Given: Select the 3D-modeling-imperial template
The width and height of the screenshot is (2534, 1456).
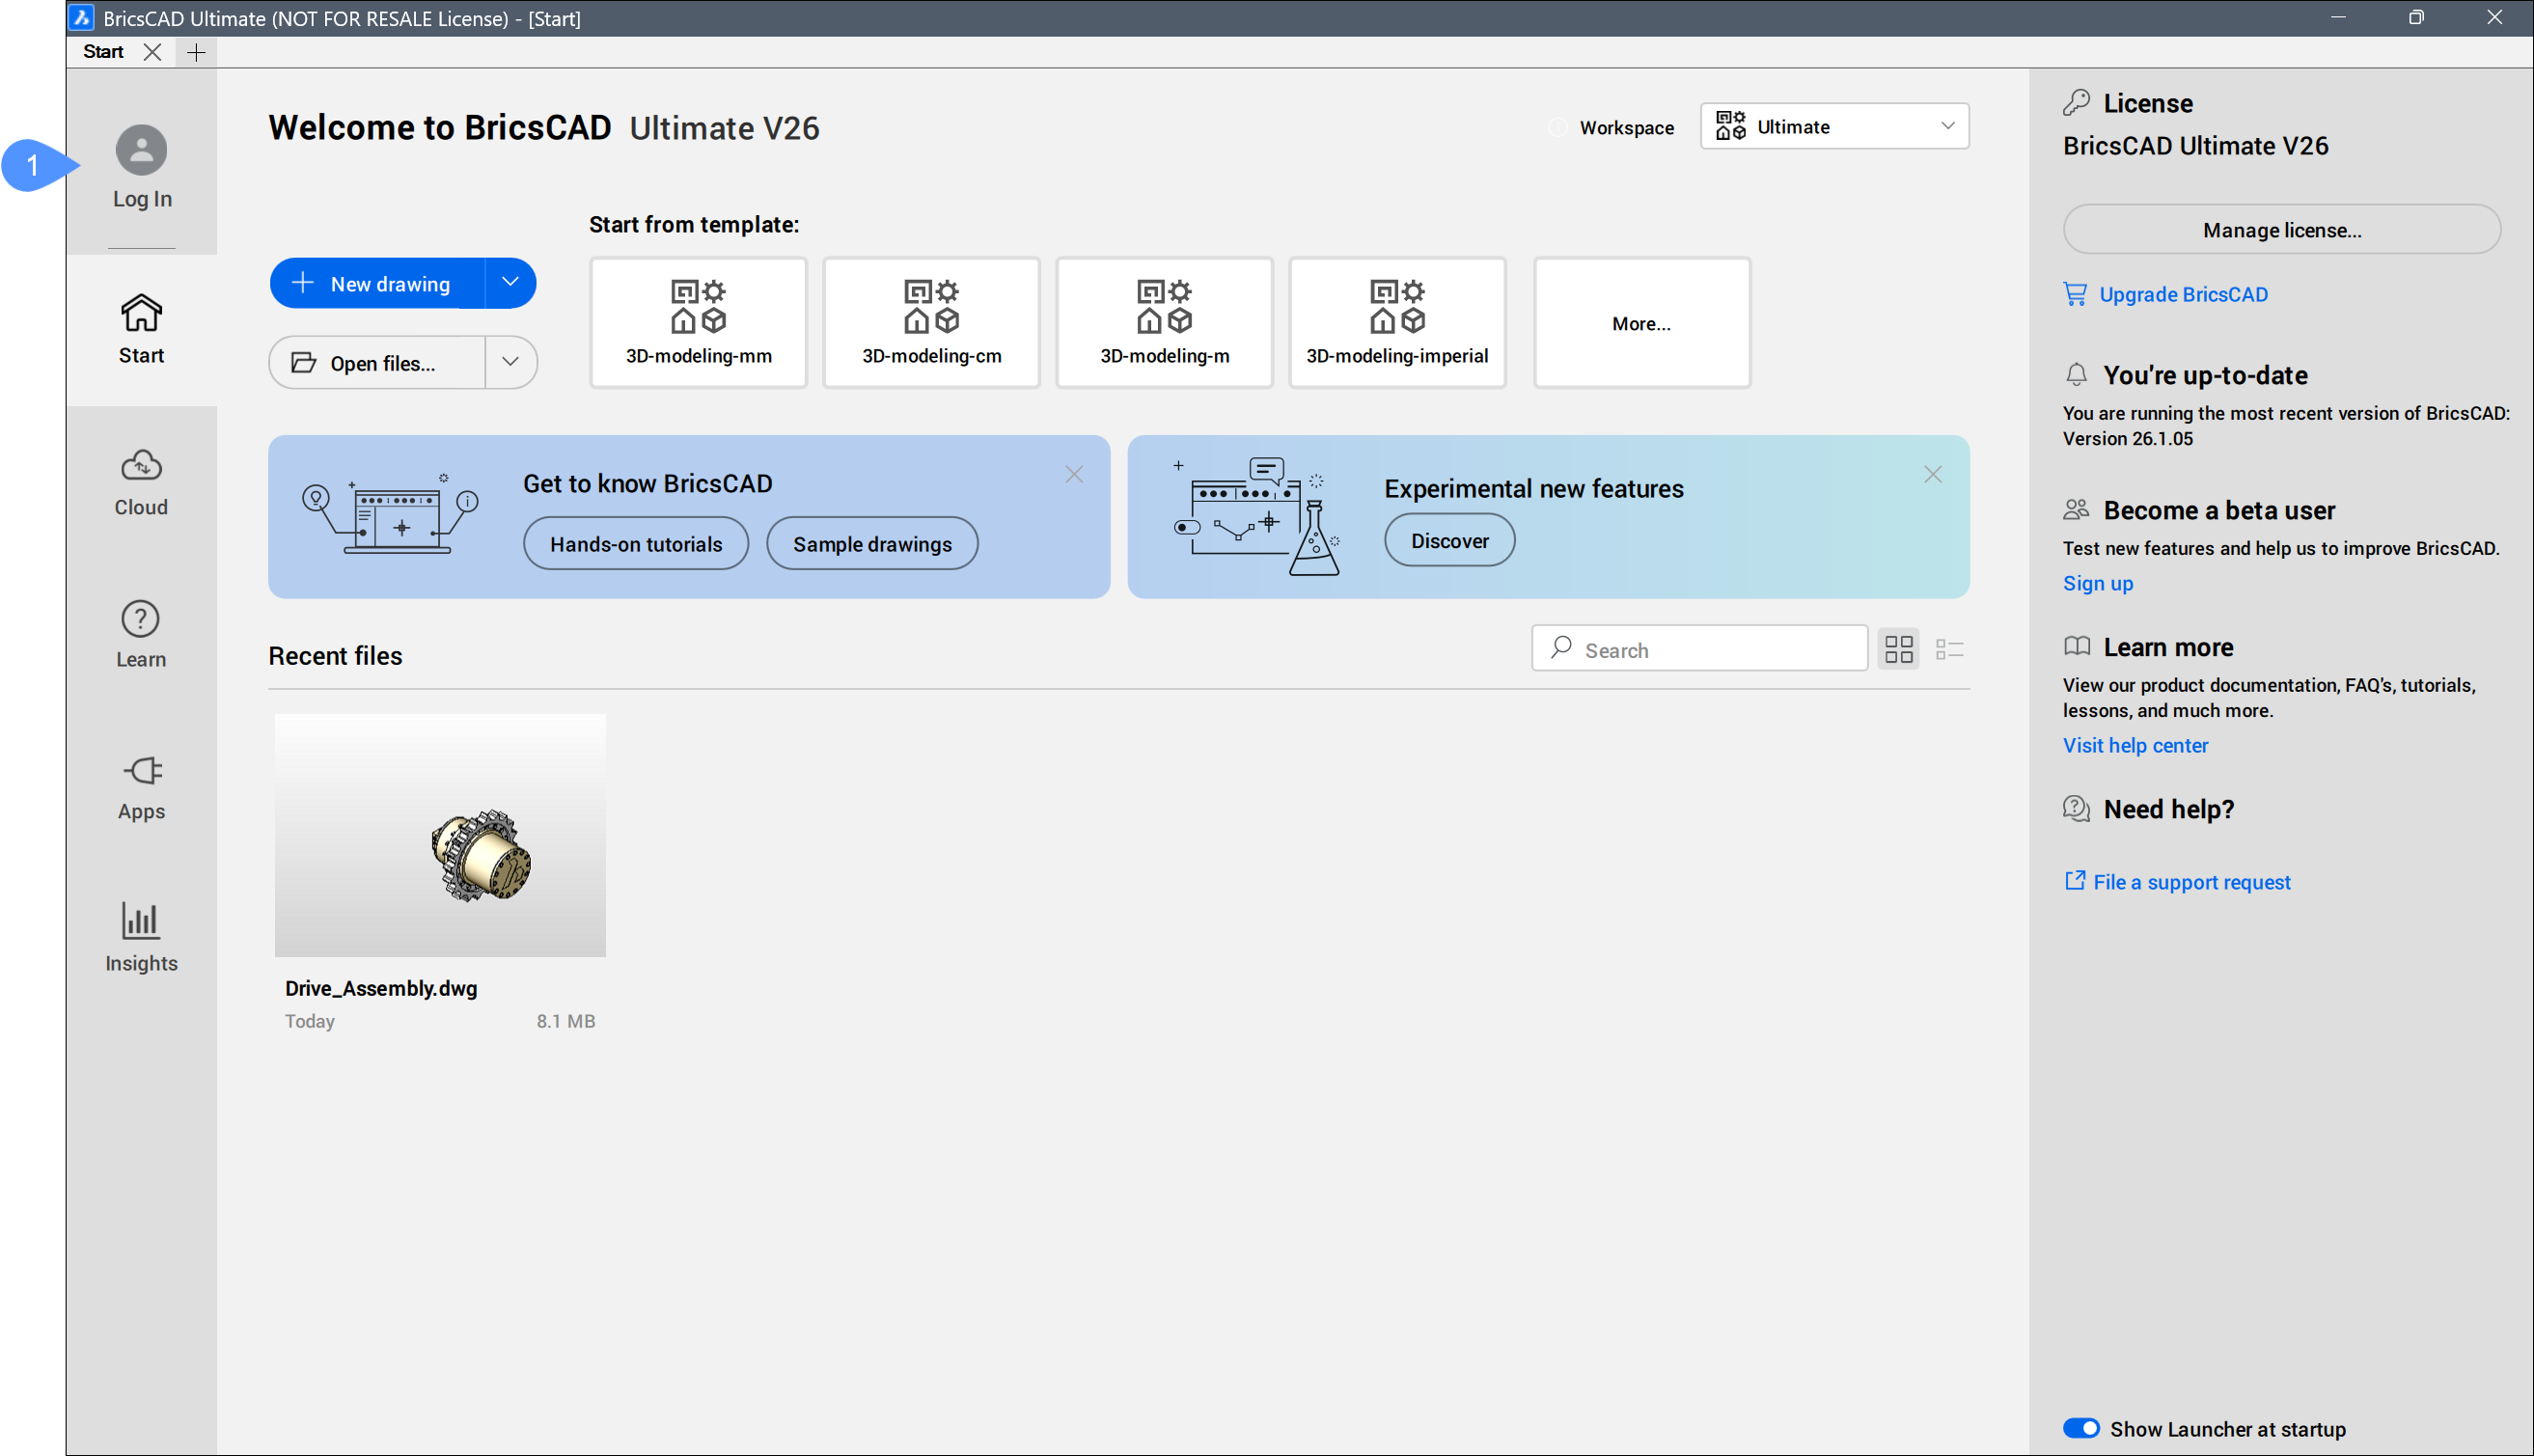Looking at the screenshot, I should point(1397,323).
